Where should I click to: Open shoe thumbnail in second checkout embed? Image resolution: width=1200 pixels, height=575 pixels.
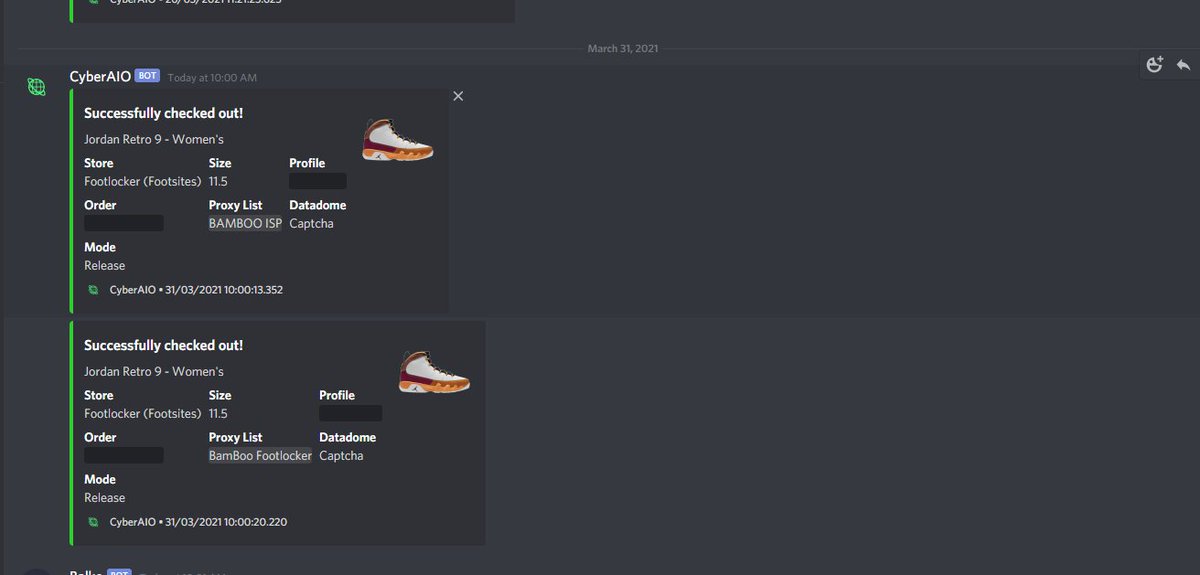pos(434,371)
